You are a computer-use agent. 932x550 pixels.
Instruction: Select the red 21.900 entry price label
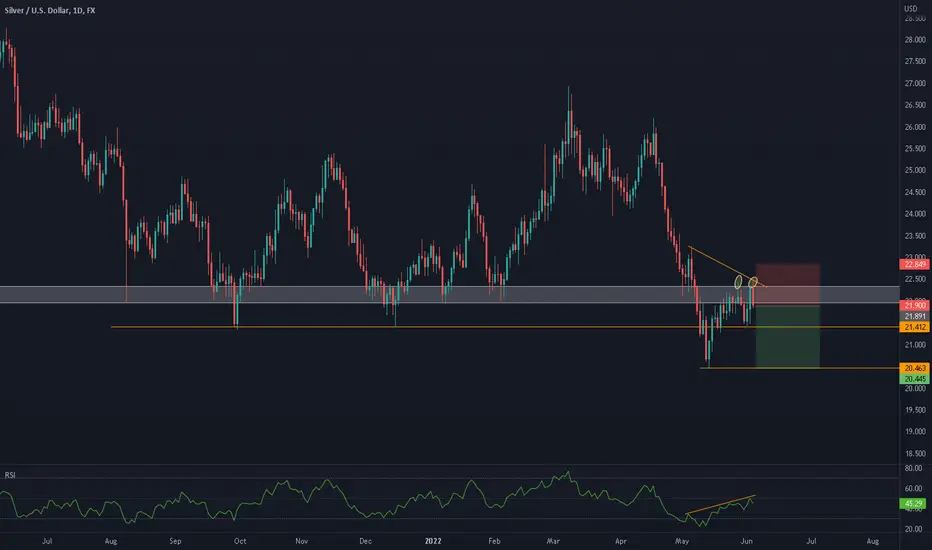914,305
